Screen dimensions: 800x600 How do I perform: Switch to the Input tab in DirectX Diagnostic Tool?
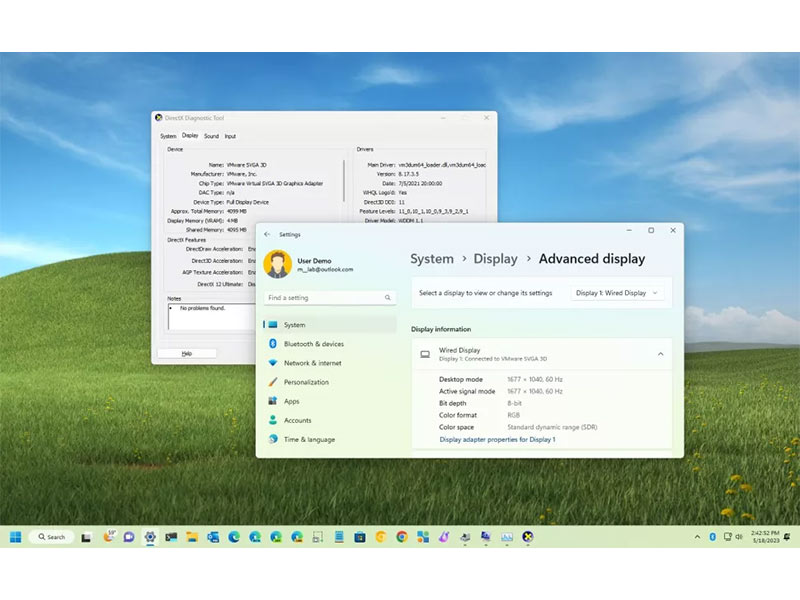[230, 136]
